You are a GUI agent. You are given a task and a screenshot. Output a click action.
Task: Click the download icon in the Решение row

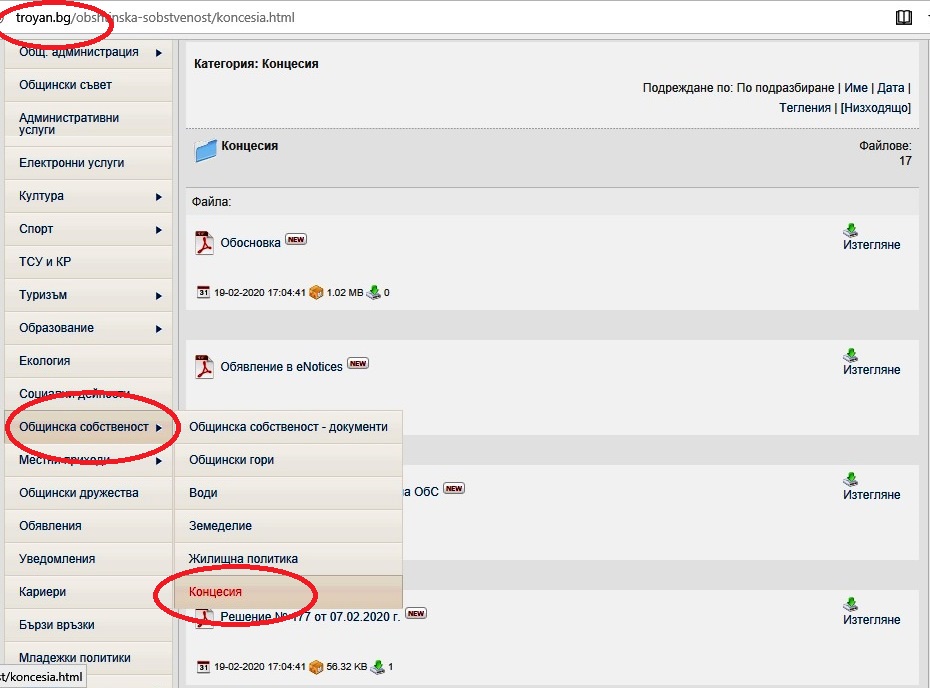click(851, 604)
